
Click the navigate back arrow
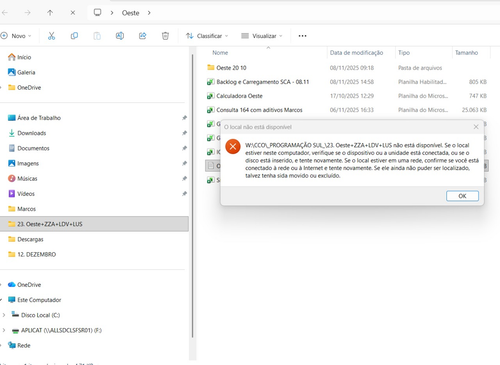[5, 13]
